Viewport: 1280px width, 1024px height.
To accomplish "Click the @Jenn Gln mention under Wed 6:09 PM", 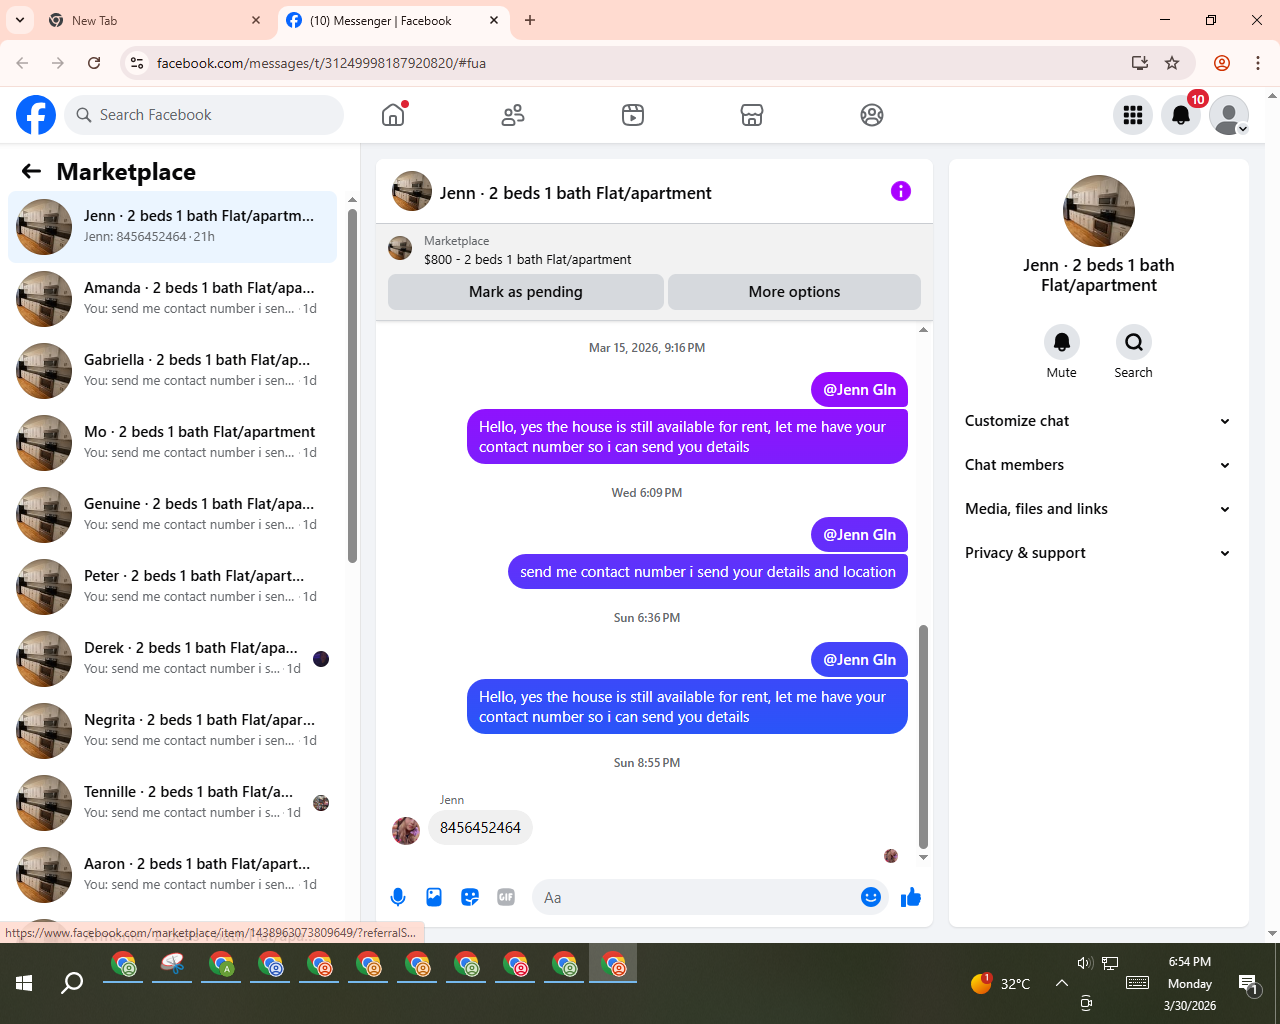I will click(x=859, y=535).
